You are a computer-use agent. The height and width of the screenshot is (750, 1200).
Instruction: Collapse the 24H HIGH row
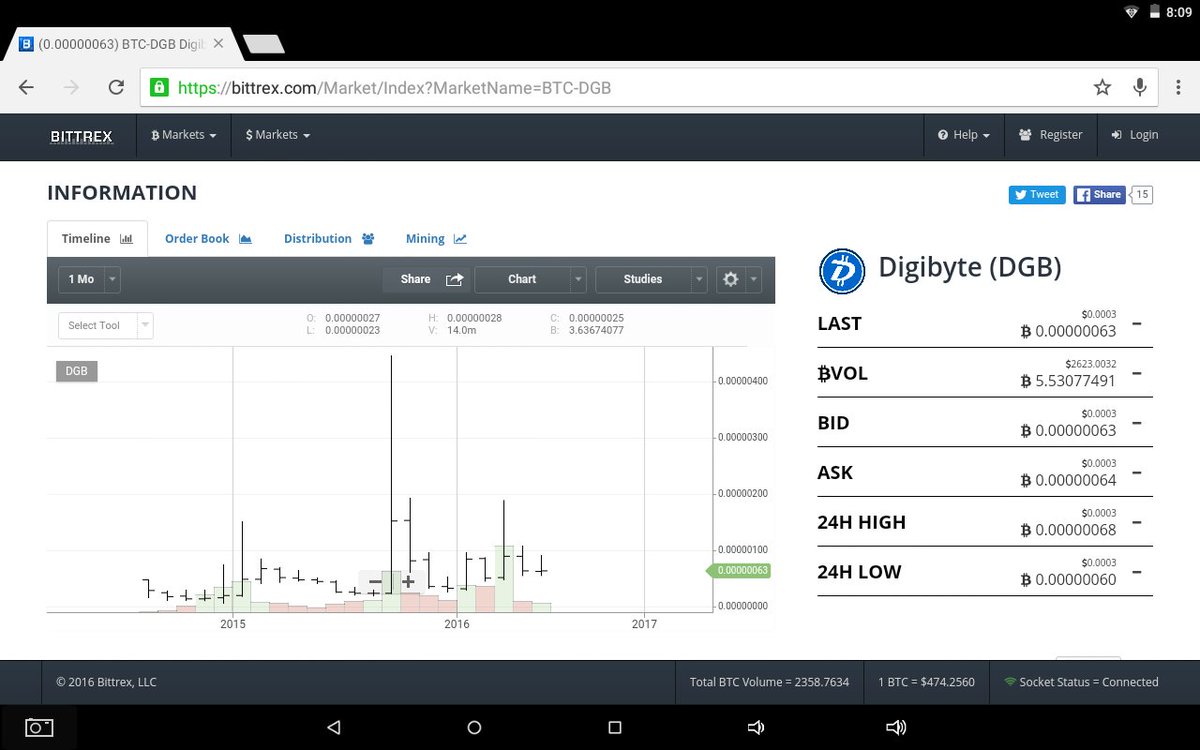tap(1137, 522)
